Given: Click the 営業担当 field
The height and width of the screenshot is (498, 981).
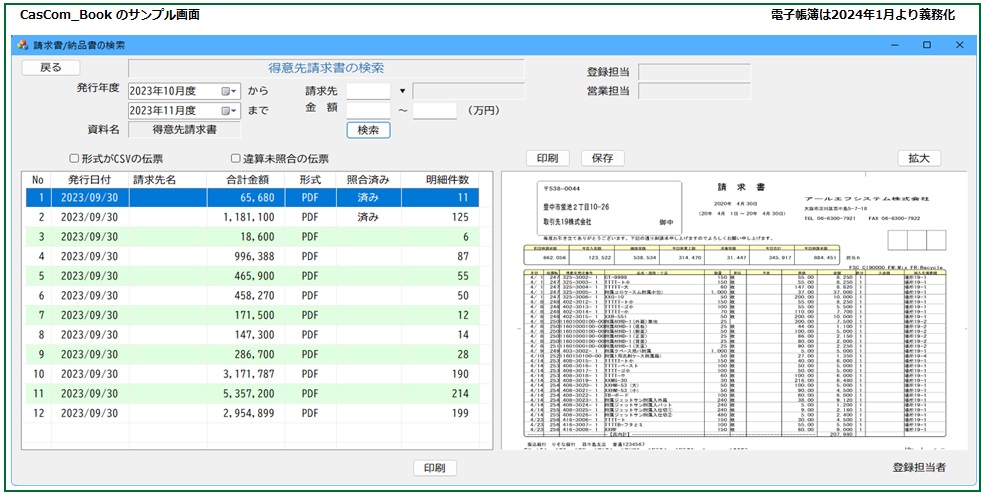Looking at the screenshot, I should pyautogui.click(x=694, y=91).
